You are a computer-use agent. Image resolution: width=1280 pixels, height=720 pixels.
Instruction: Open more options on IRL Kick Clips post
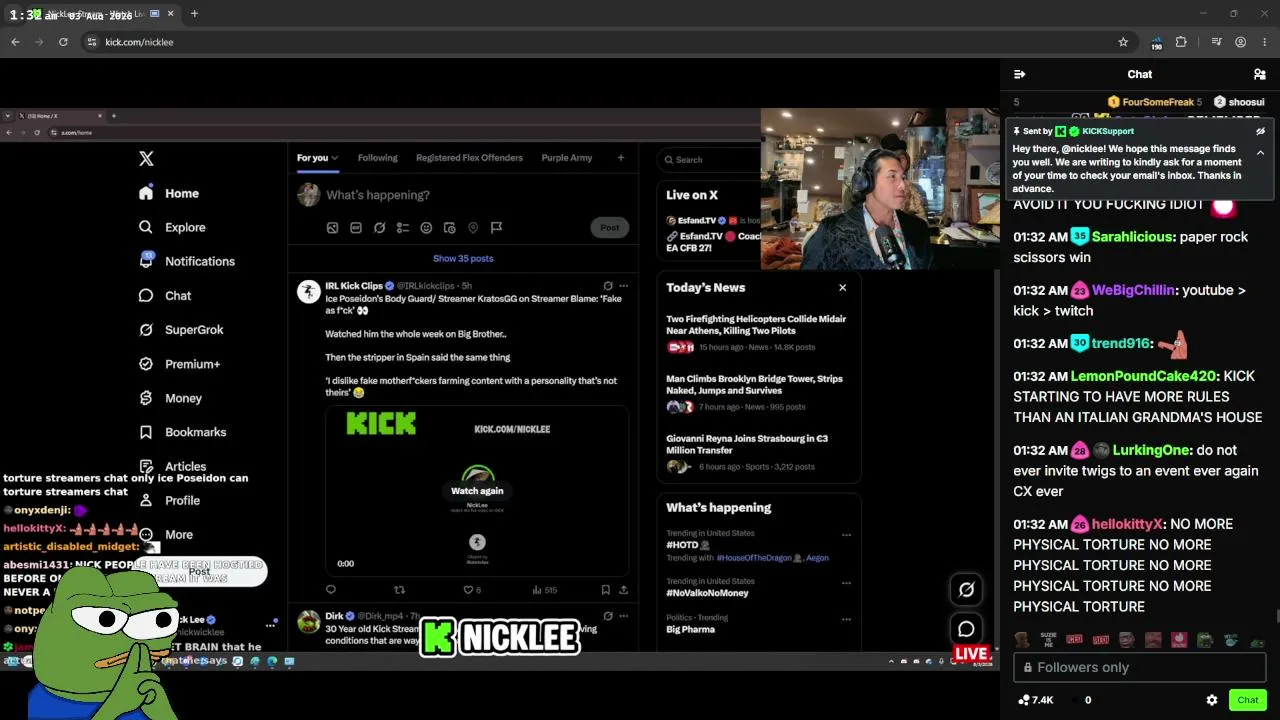(x=624, y=286)
